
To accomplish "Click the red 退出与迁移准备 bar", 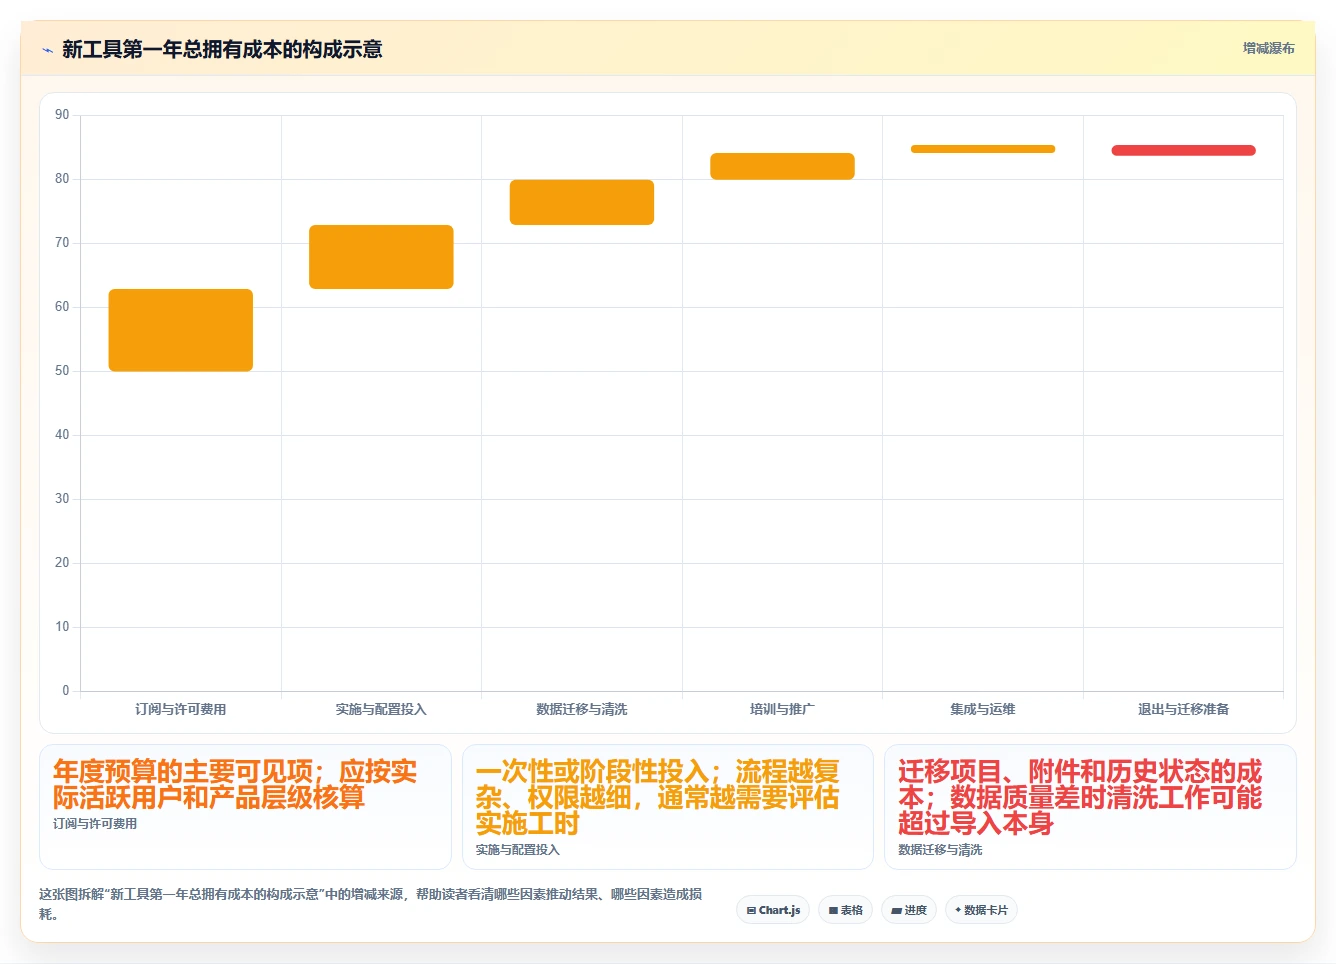I will pyautogui.click(x=1183, y=150).
